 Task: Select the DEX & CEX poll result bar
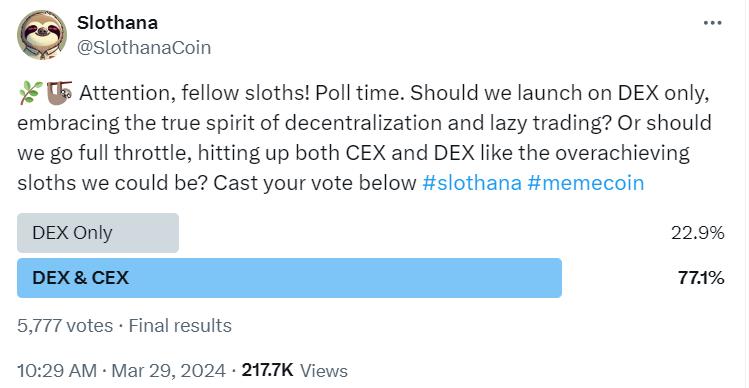289,278
